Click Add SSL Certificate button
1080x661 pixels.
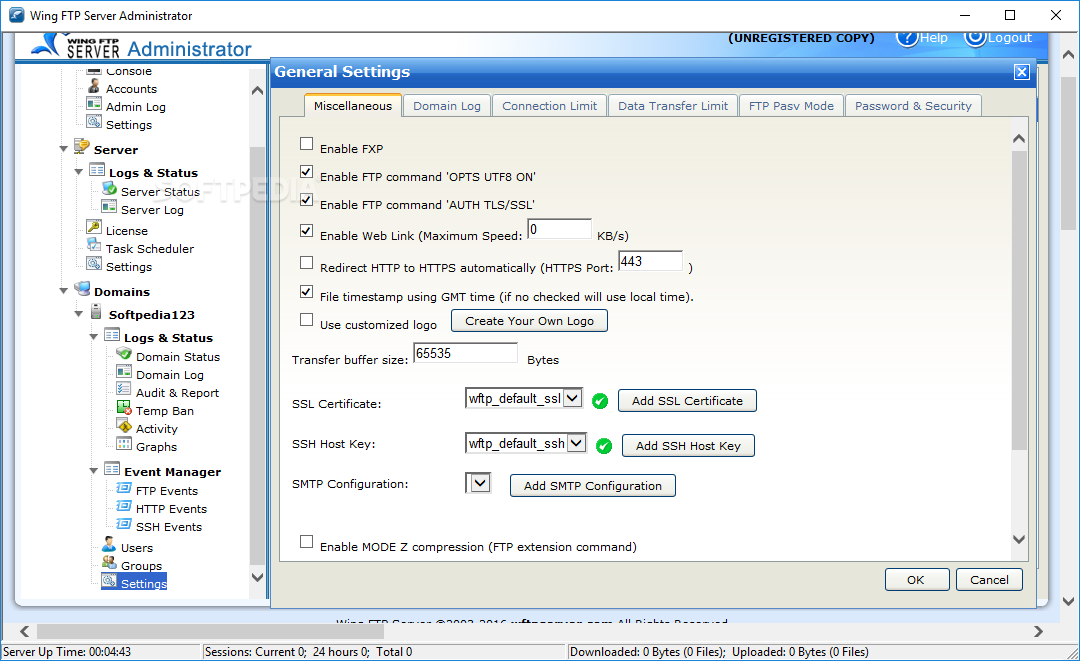(x=687, y=401)
